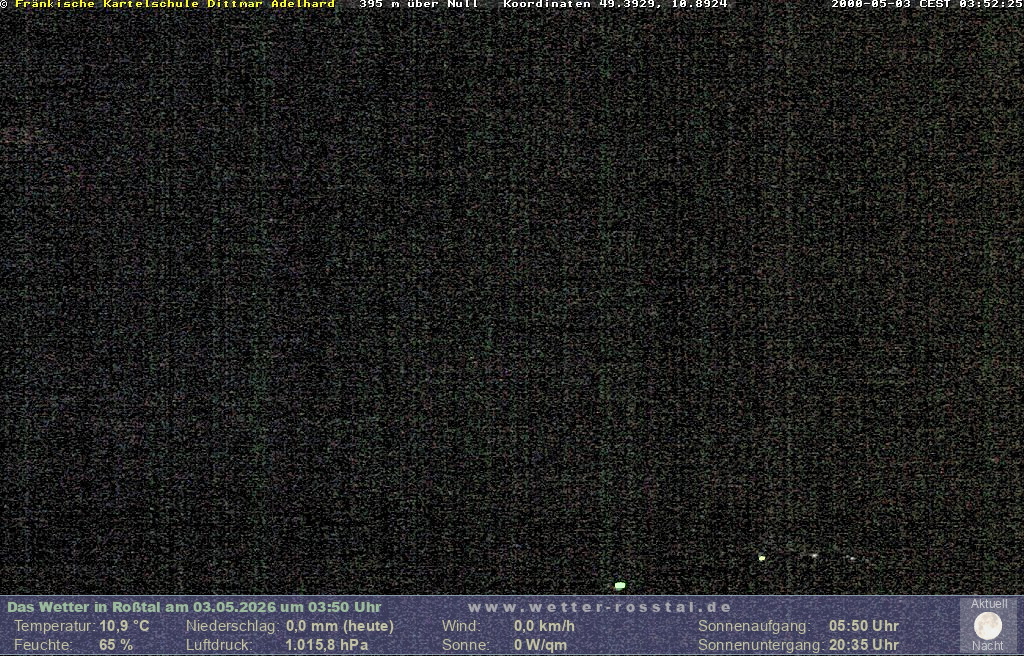Viewport: 1024px width, 656px height.
Task: Click the timestamp 2000-05-03 CEST overlay
Action: [927, 4]
